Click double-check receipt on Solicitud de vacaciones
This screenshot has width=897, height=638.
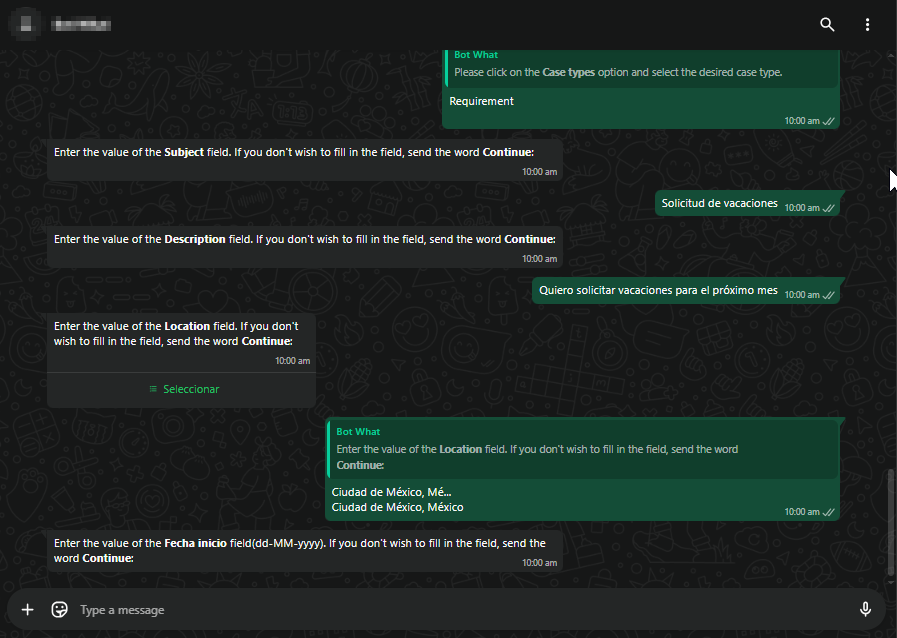pyautogui.click(x=828, y=208)
